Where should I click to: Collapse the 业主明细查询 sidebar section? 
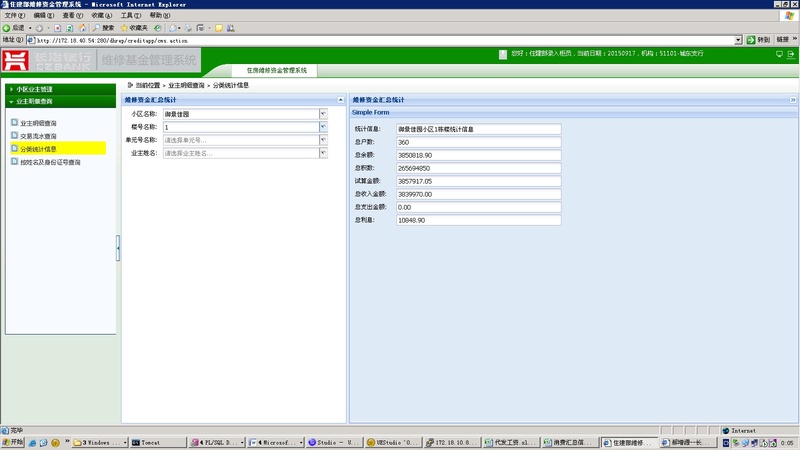(61, 102)
